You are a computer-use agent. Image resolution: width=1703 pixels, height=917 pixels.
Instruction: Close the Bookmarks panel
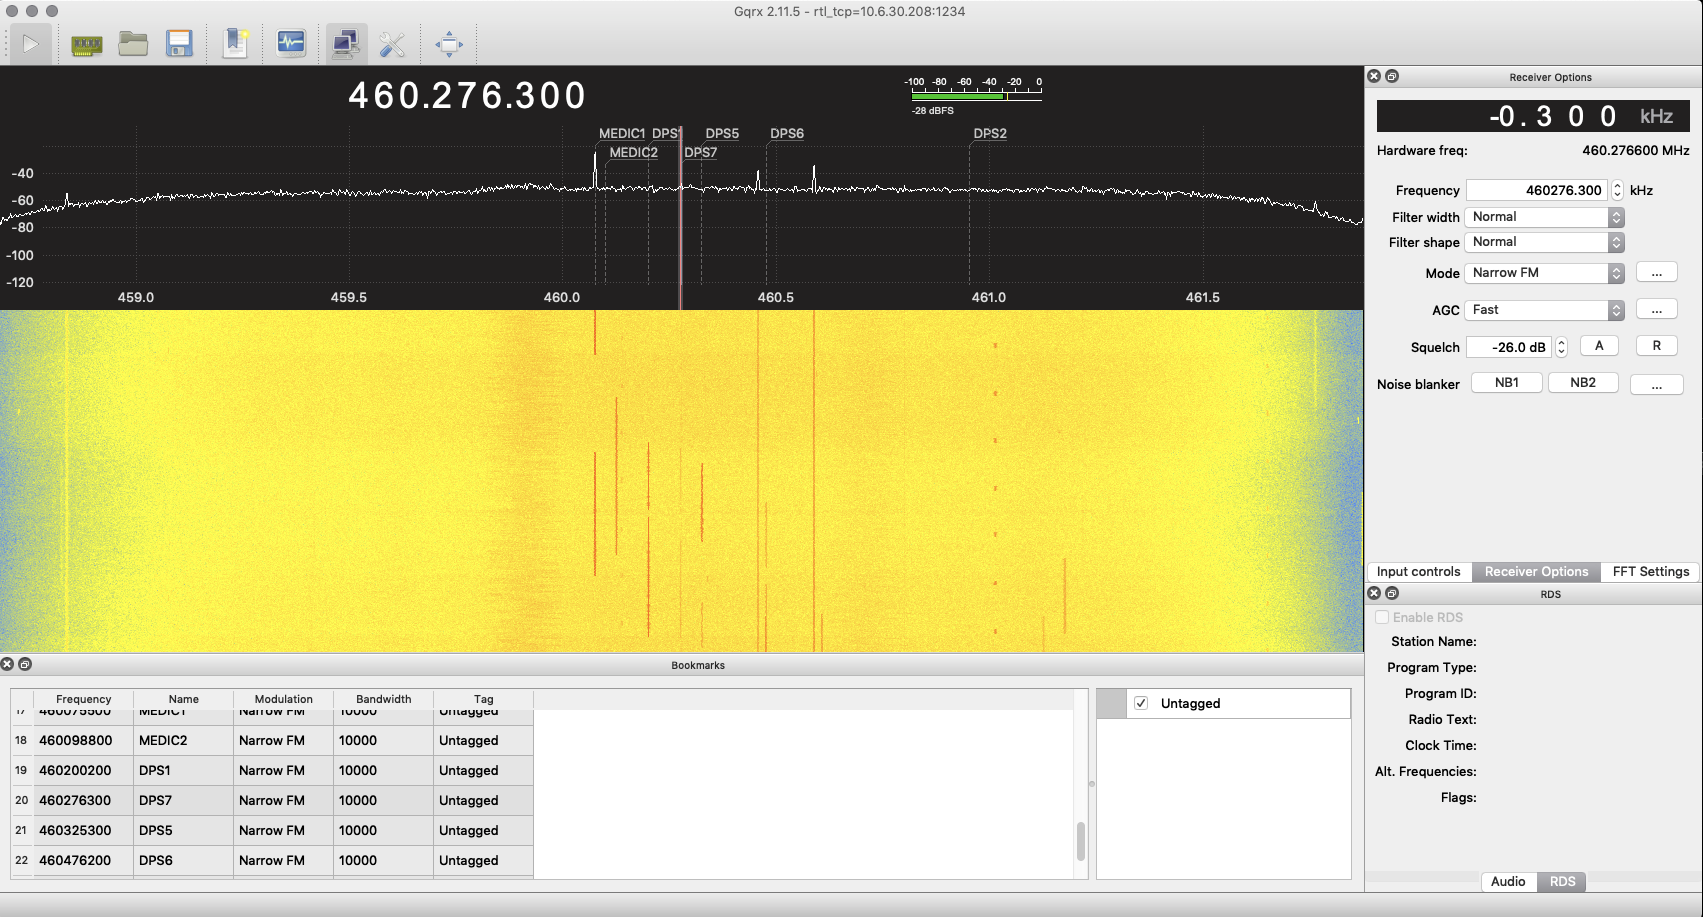[7, 664]
